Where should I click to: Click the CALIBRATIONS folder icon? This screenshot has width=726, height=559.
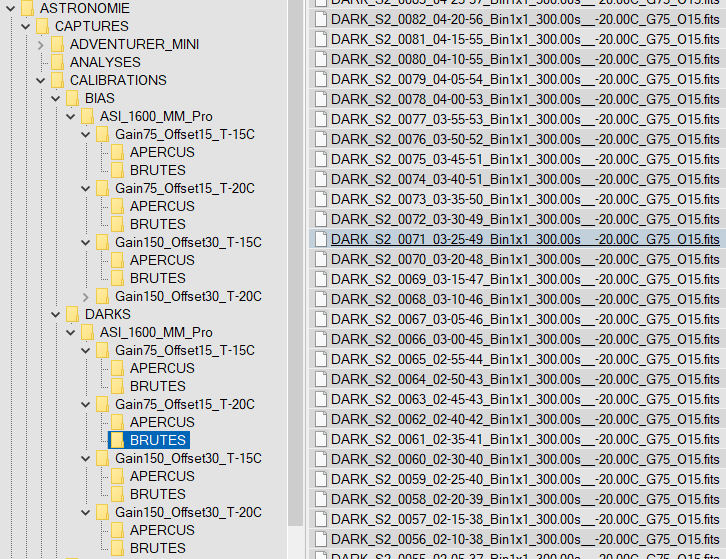[57, 80]
